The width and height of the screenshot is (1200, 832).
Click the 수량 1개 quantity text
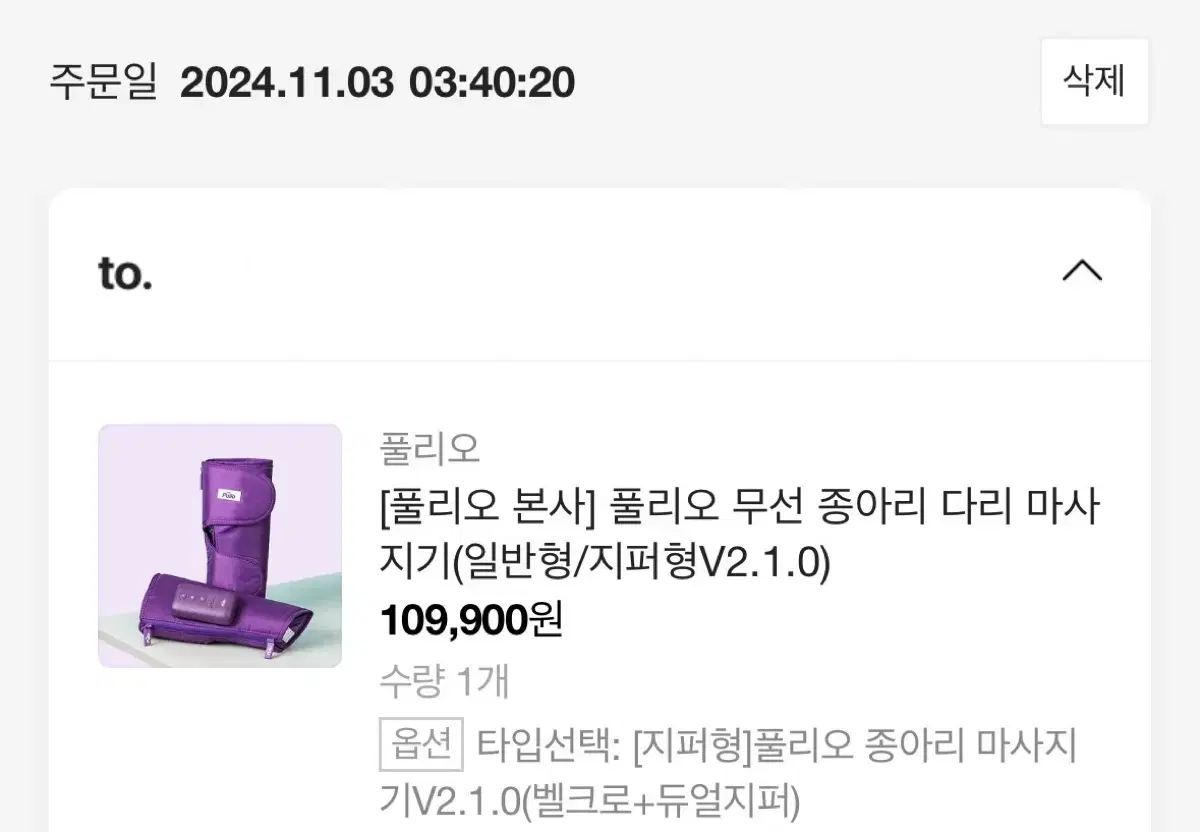(x=444, y=682)
